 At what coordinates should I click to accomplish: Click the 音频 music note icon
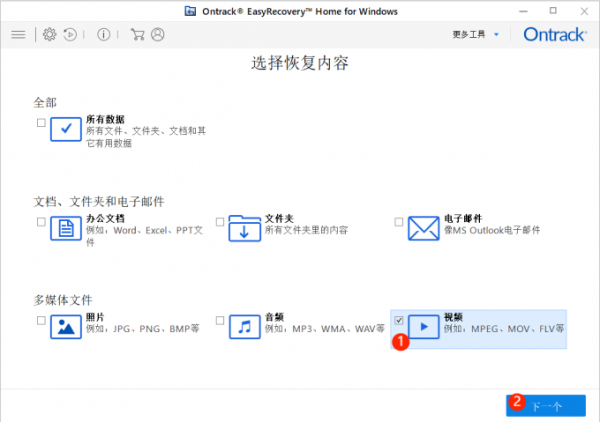click(x=245, y=327)
